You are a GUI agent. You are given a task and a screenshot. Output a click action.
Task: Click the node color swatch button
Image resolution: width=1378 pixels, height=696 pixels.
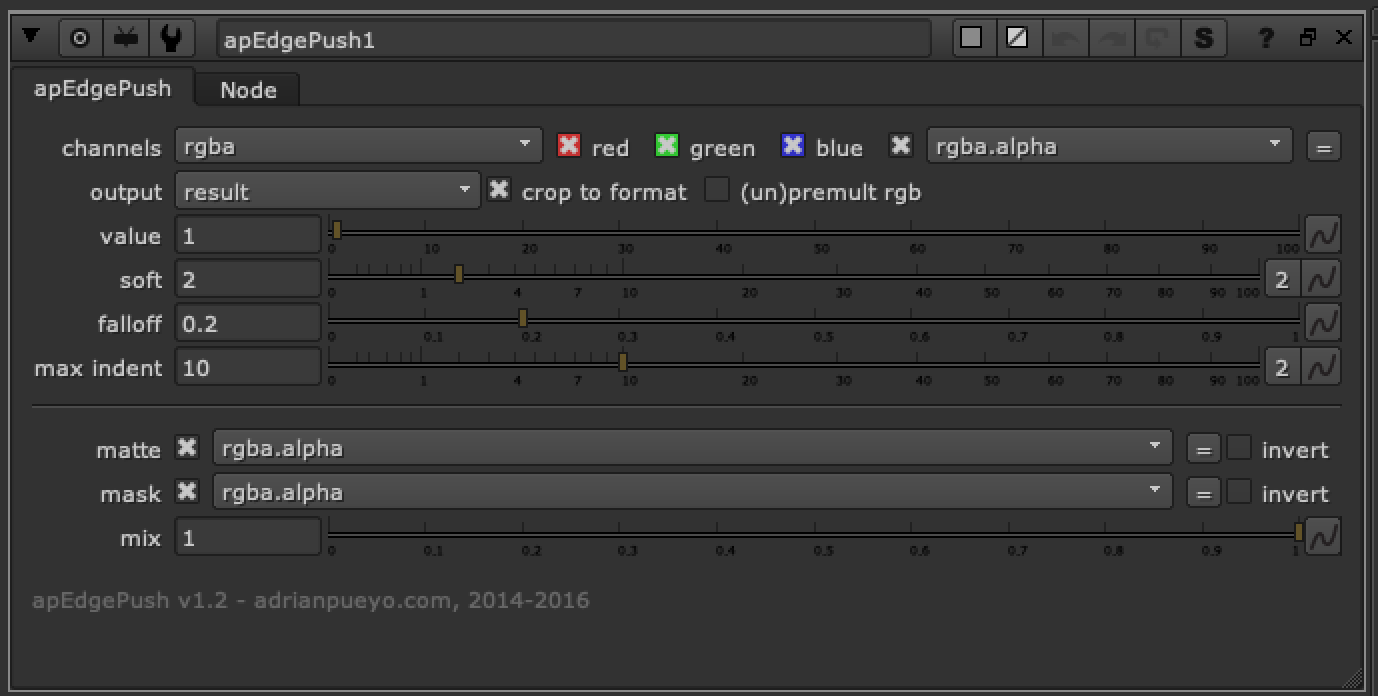[972, 37]
